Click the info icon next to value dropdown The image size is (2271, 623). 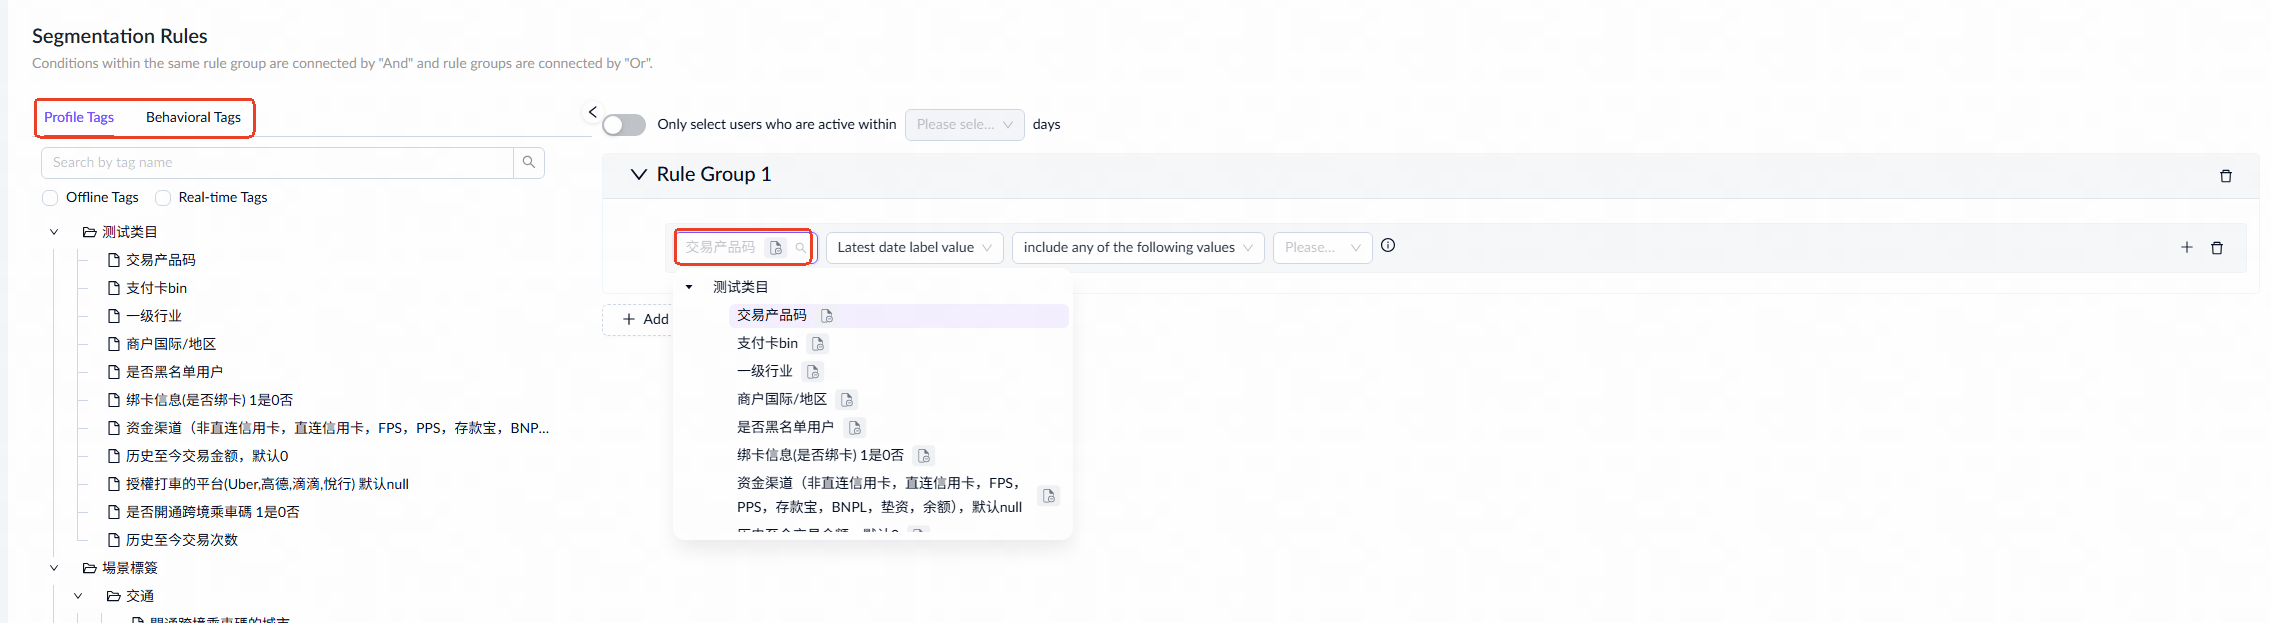[x=1388, y=246]
